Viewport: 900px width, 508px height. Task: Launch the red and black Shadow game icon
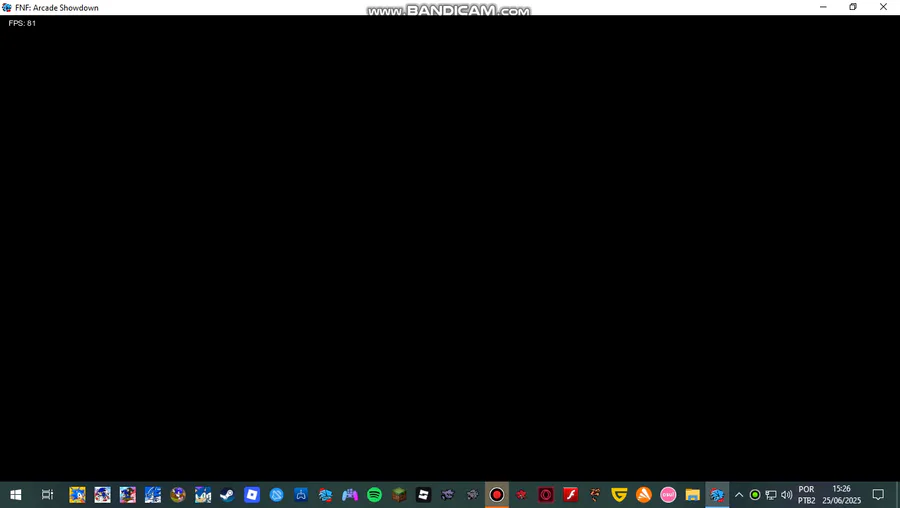click(x=127, y=494)
